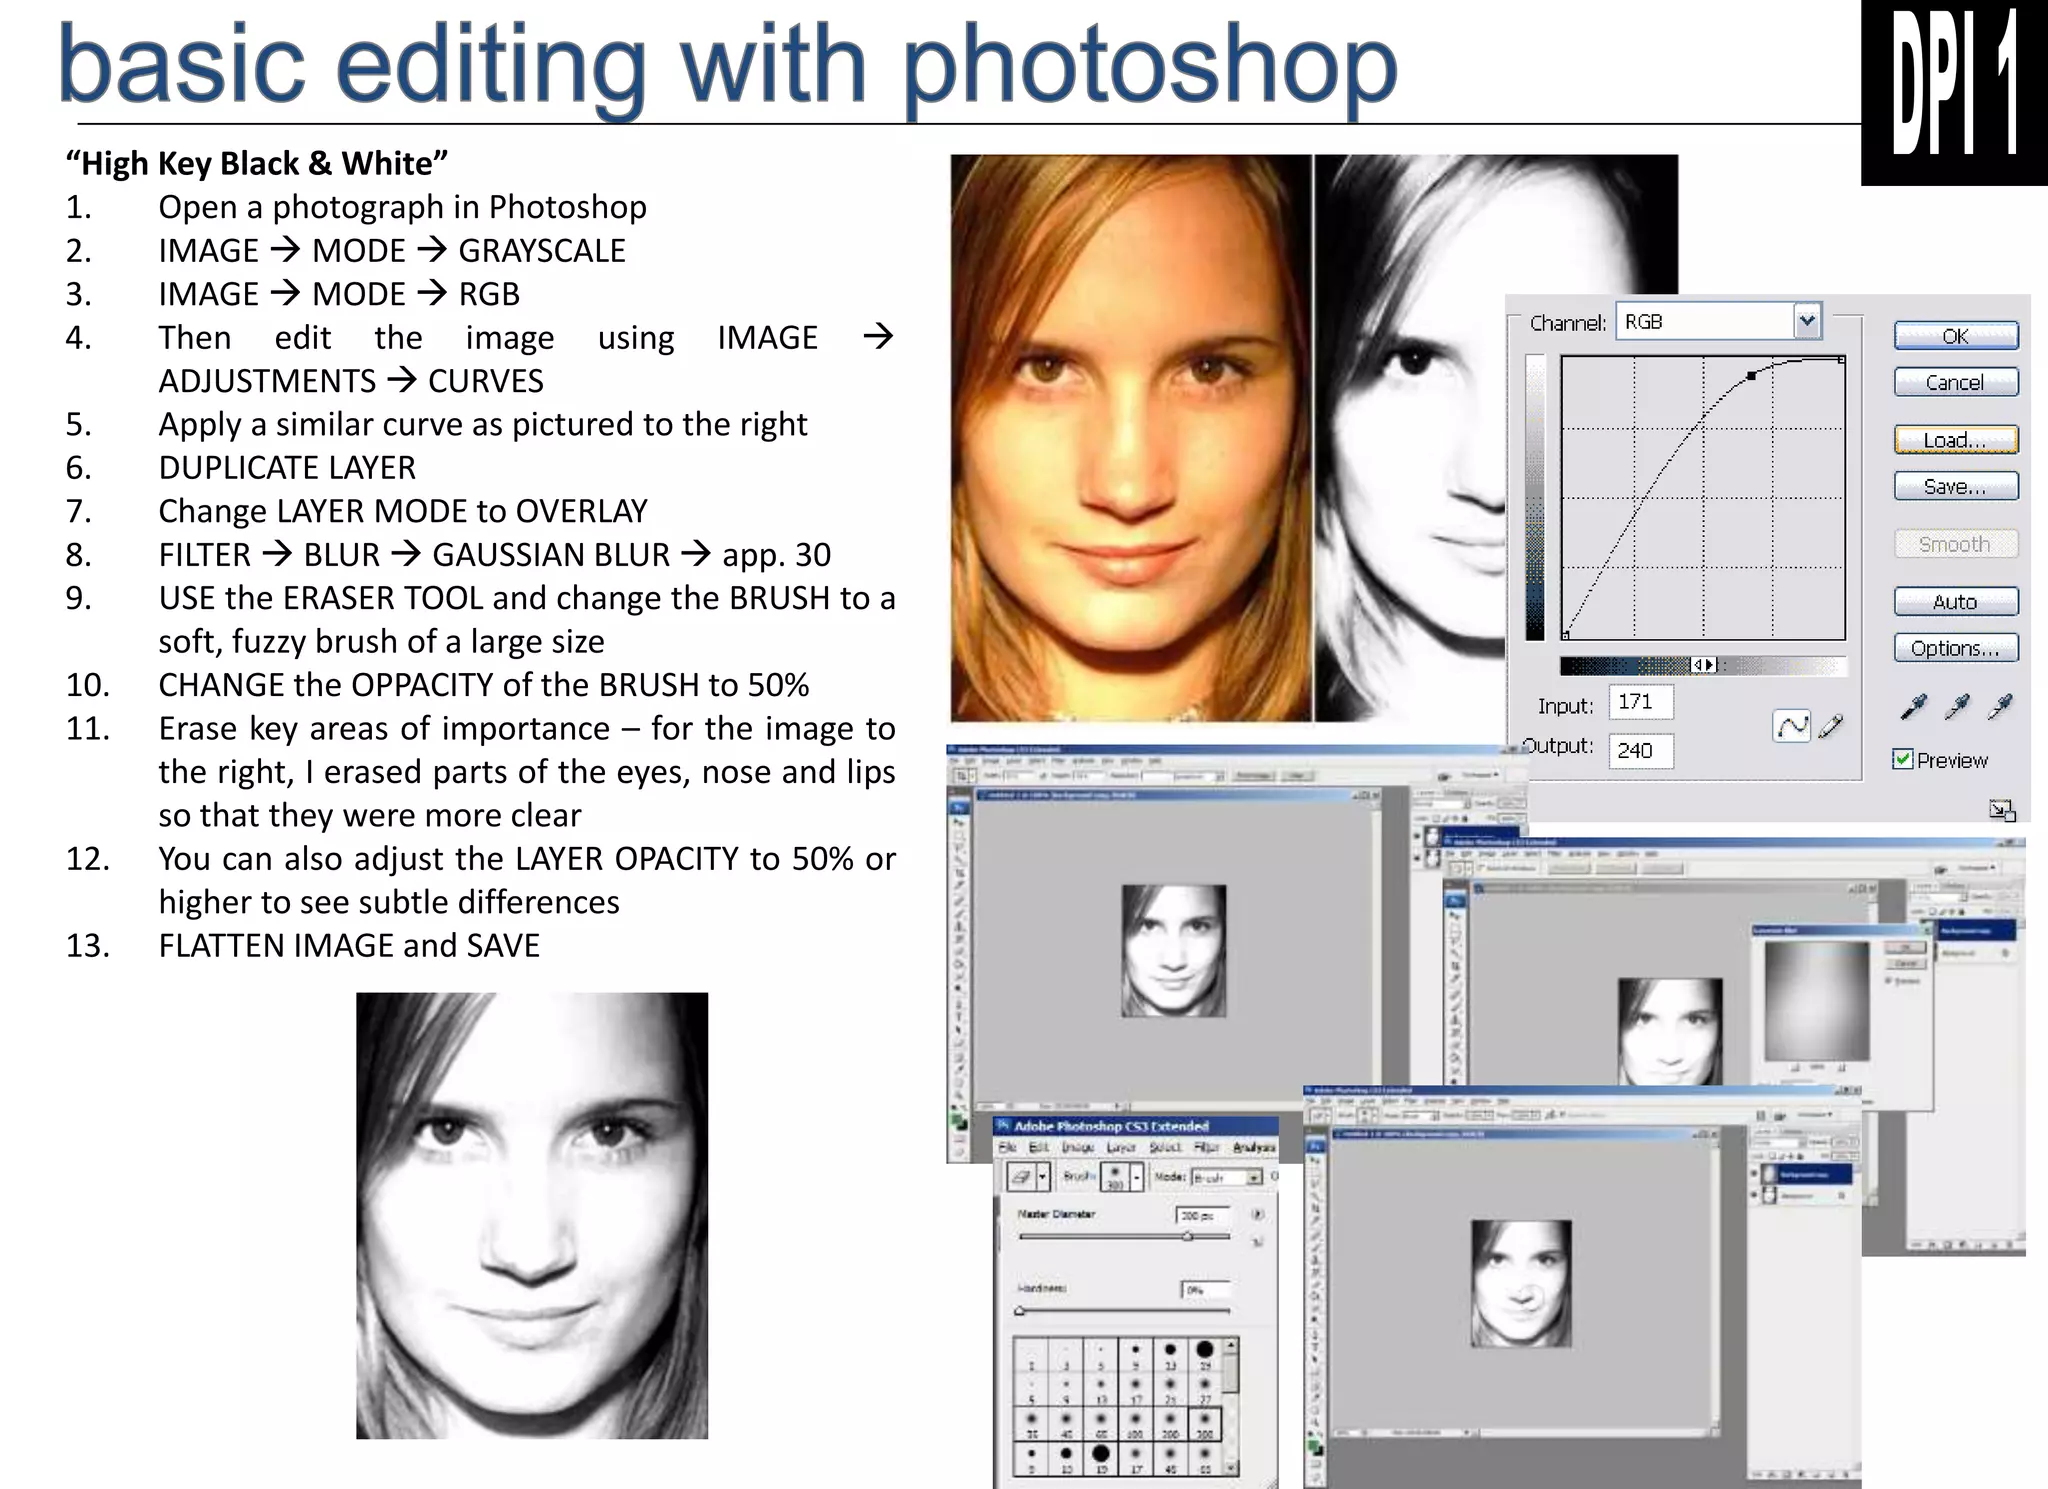The image size is (2048, 1489).
Task: Choose the pencil draw-curve tool
Action: [x=1831, y=726]
